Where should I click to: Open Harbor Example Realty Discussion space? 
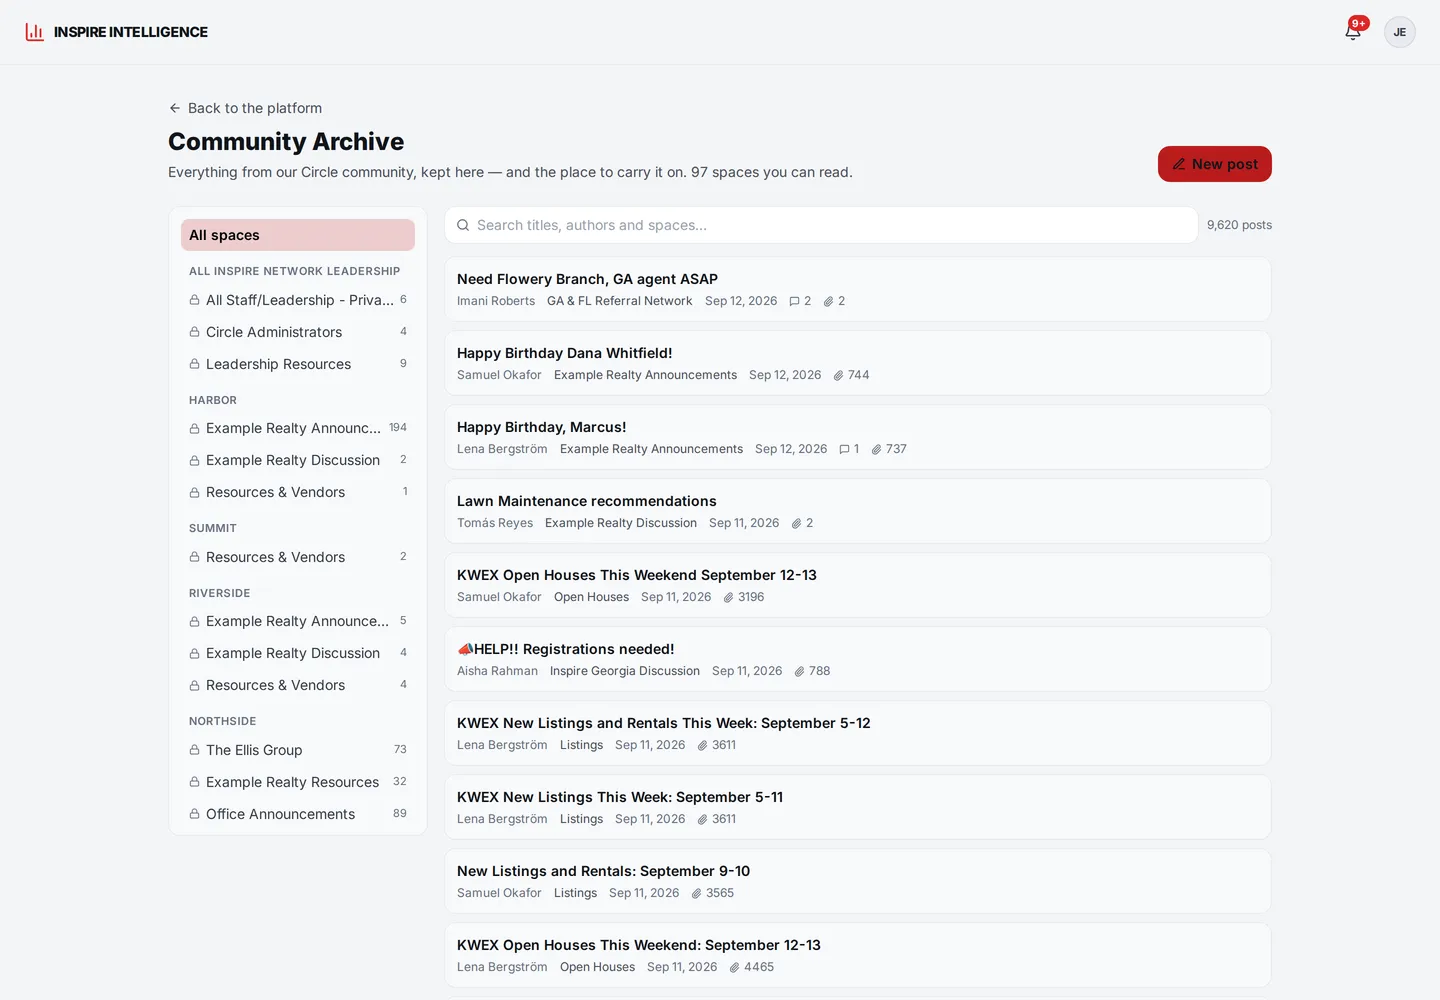[x=298, y=460]
